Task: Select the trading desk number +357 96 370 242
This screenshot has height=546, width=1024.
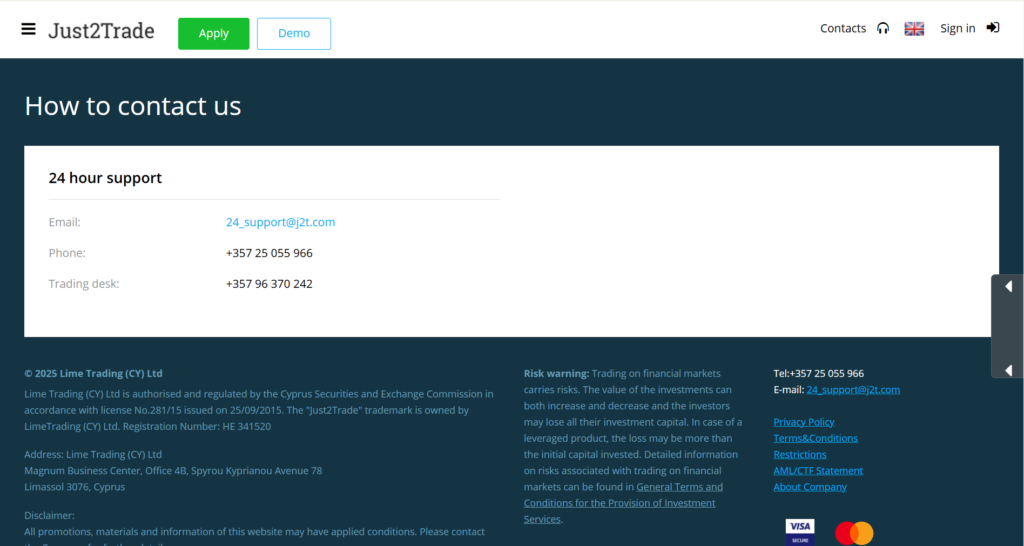Action: click(269, 284)
